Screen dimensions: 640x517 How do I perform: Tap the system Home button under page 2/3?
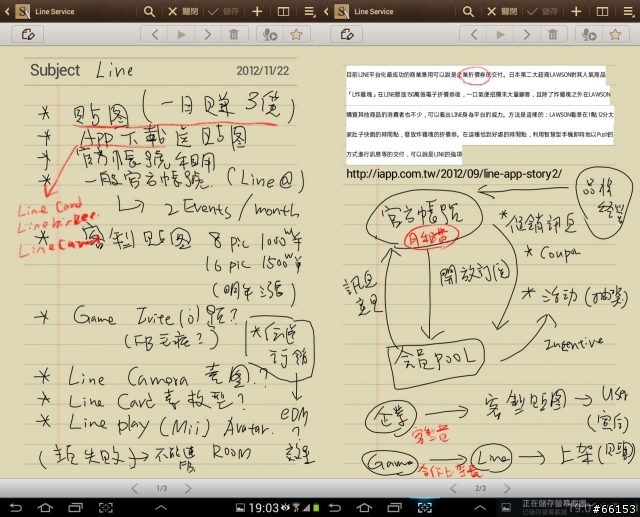coord(364,508)
